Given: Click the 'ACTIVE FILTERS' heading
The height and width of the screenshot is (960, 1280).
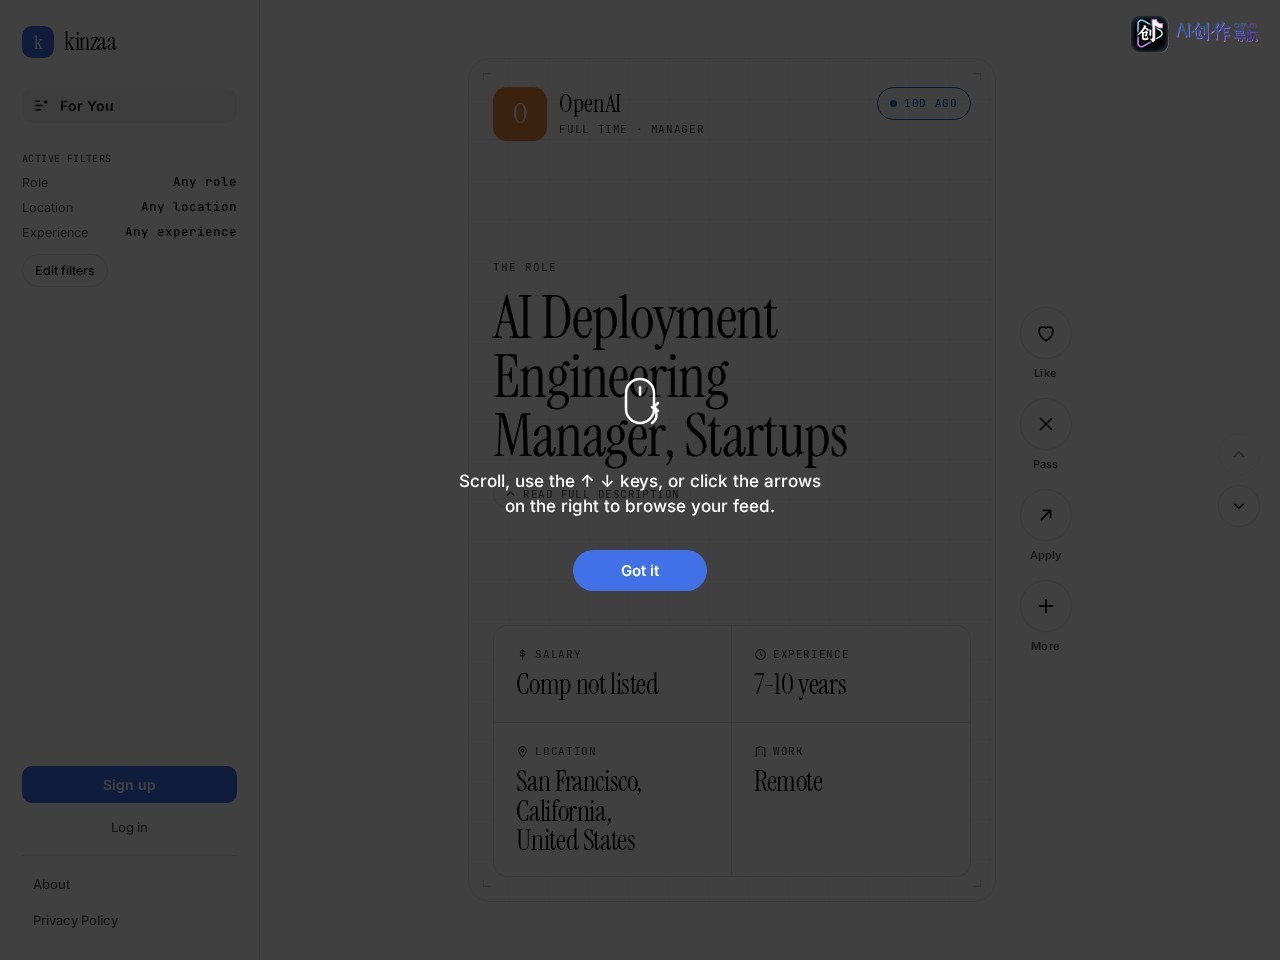Looking at the screenshot, I should pyautogui.click(x=67, y=159).
